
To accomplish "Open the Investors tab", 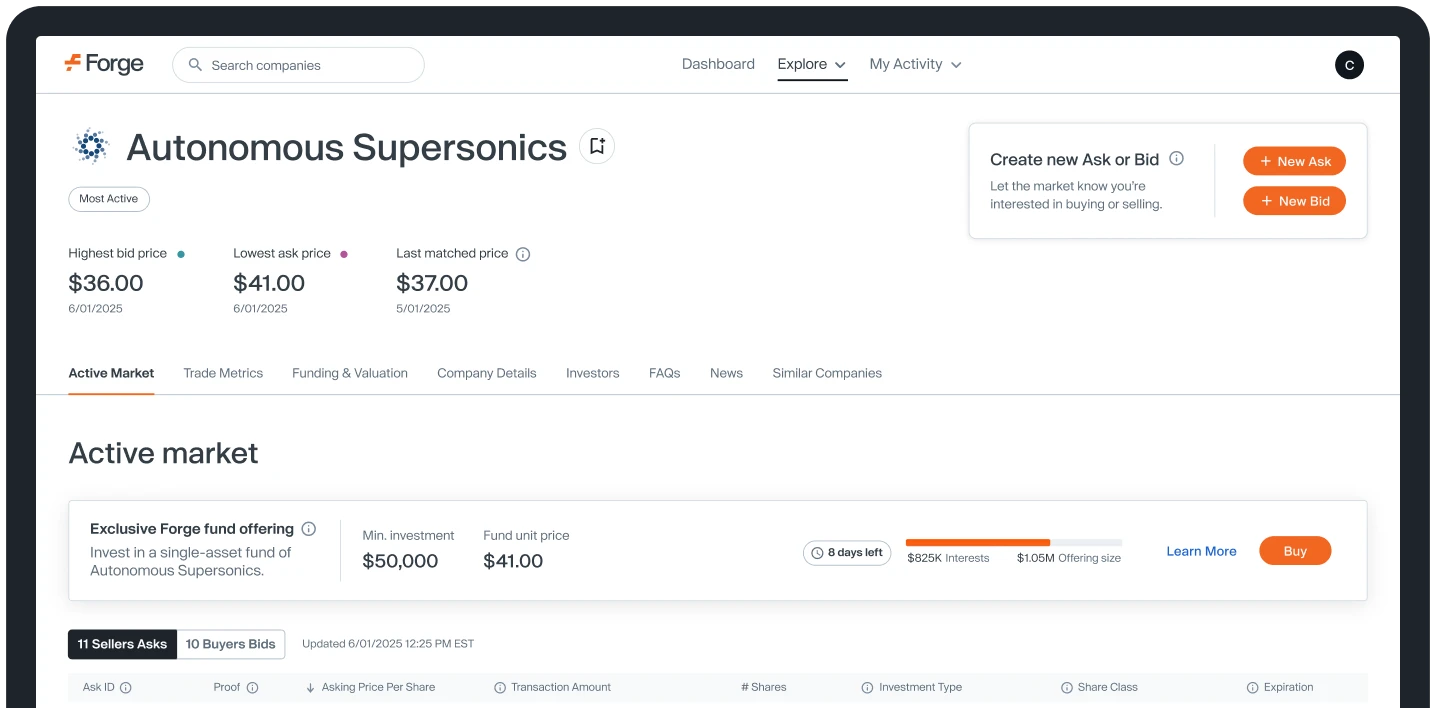I will click(x=593, y=373).
